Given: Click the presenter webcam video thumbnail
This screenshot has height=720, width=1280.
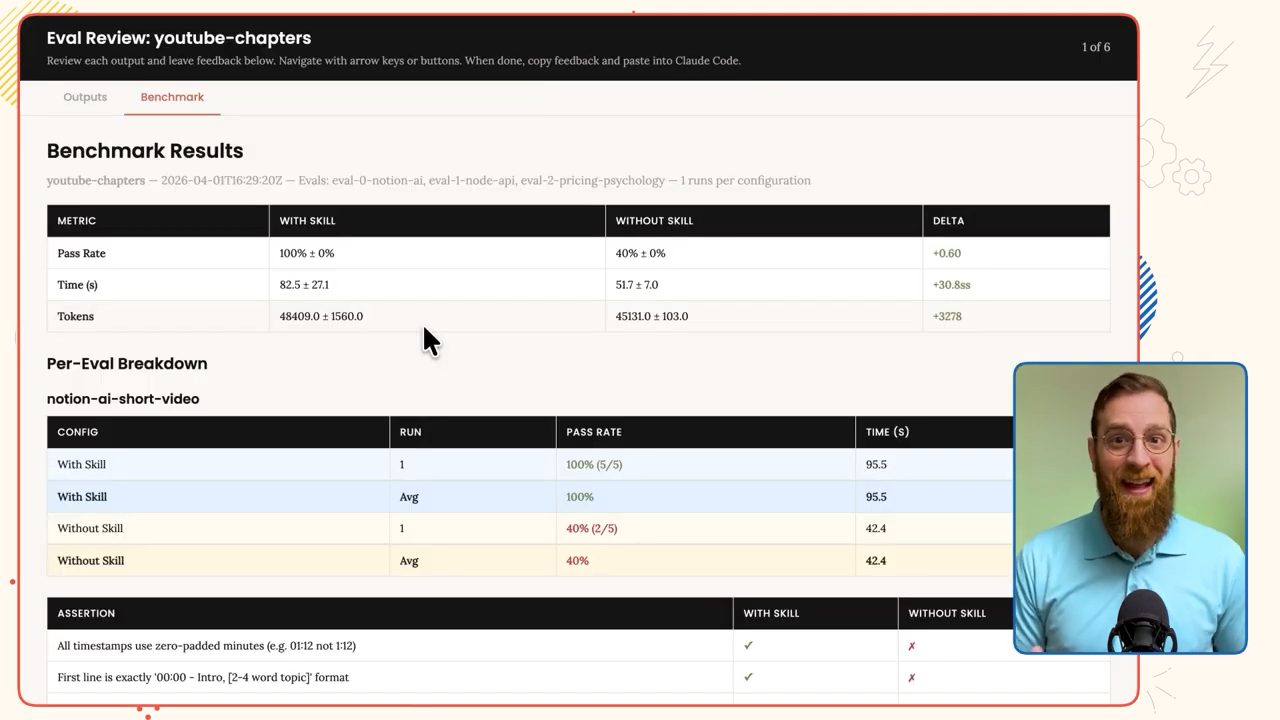Looking at the screenshot, I should pos(1130,508).
